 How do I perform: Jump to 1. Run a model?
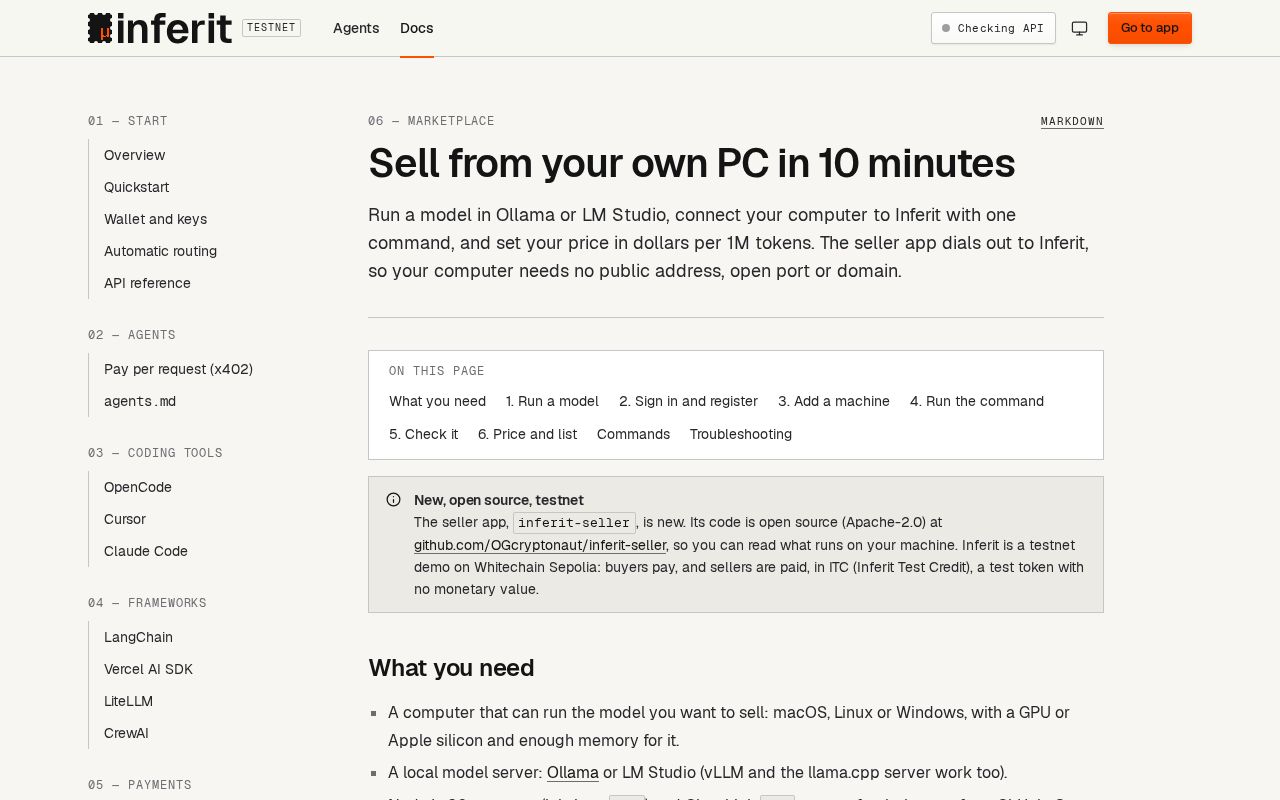[552, 401]
